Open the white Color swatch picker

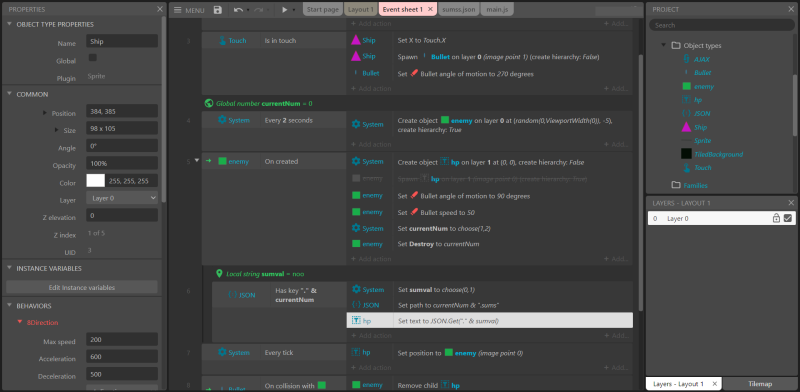[95, 181]
